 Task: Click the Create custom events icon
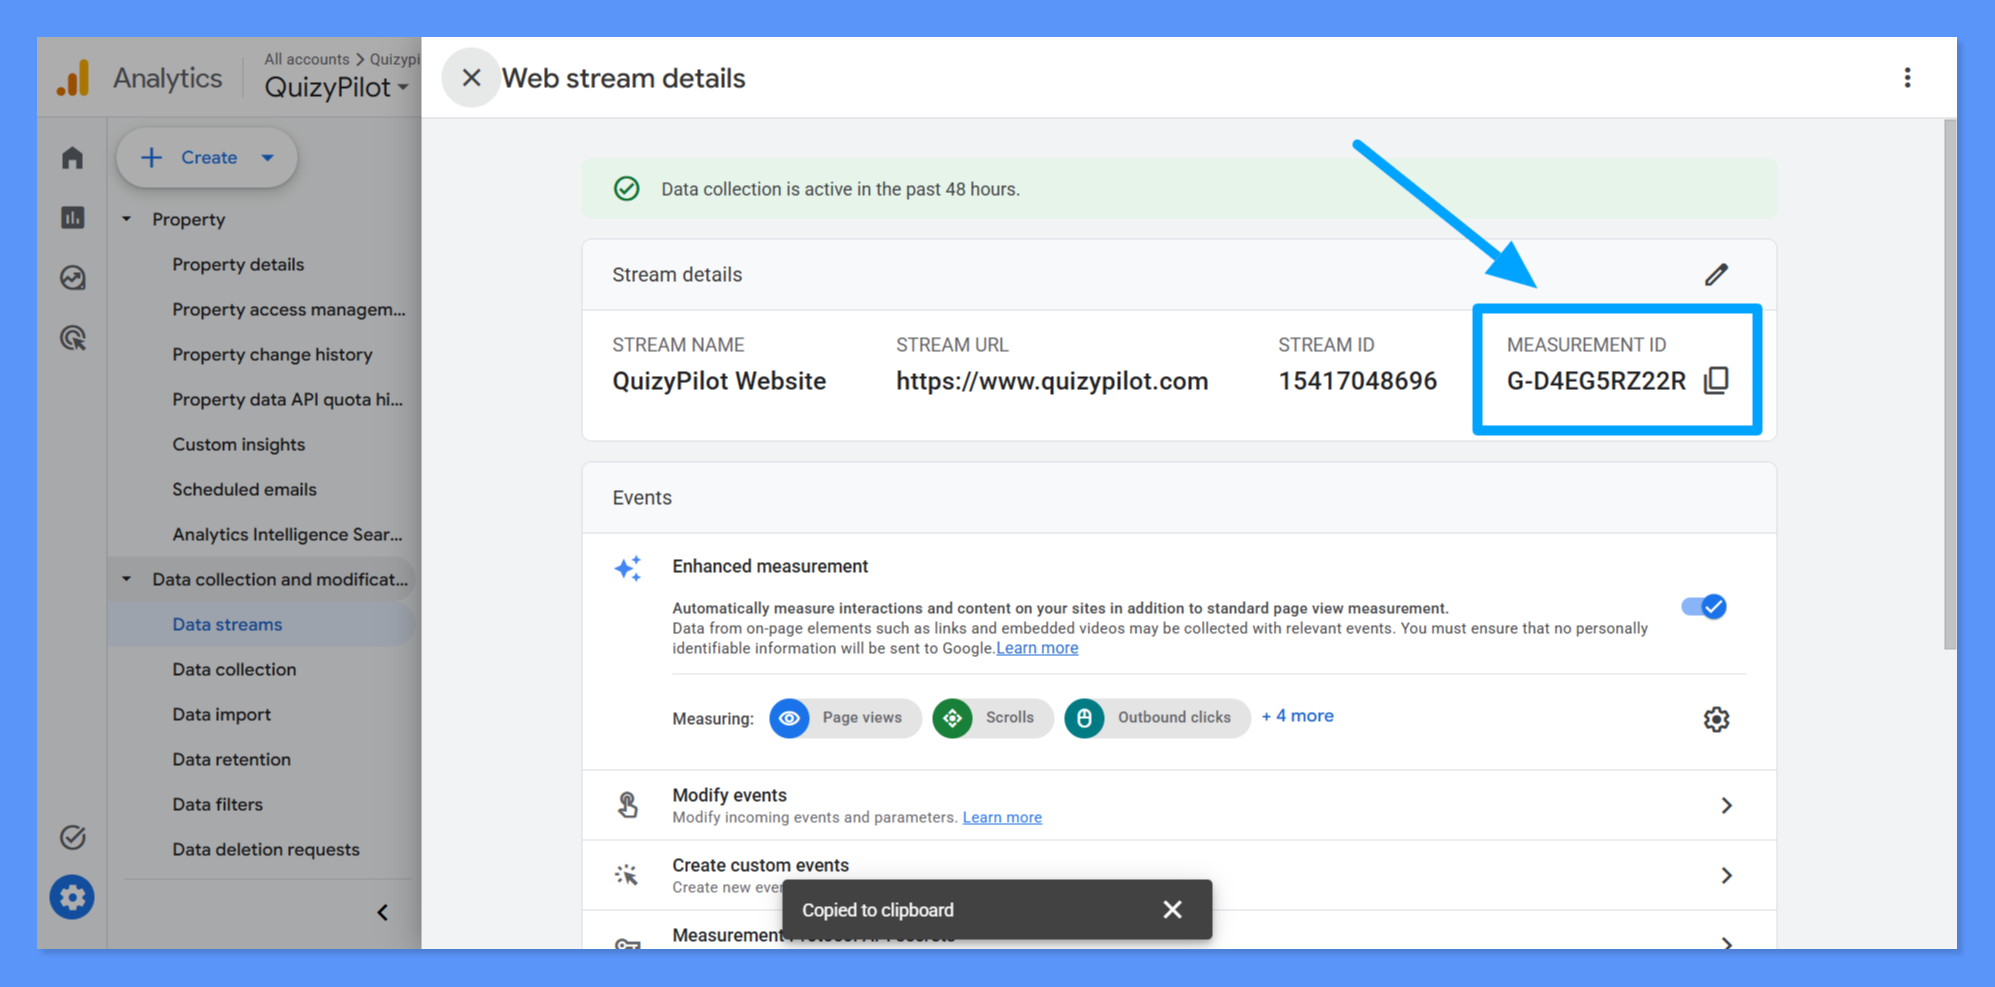pos(627,875)
